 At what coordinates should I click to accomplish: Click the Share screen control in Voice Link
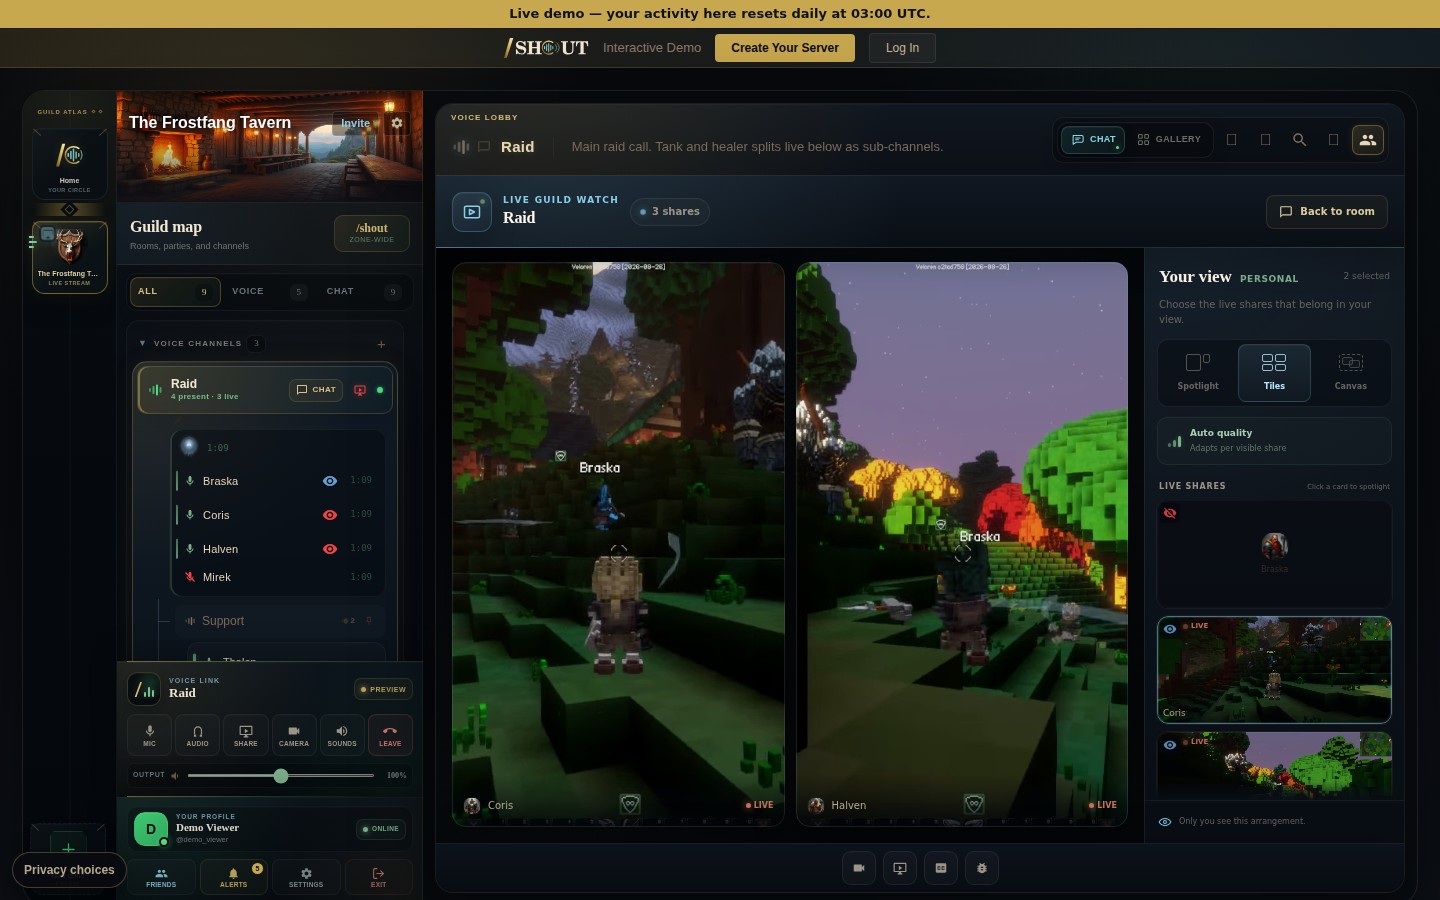(246, 735)
